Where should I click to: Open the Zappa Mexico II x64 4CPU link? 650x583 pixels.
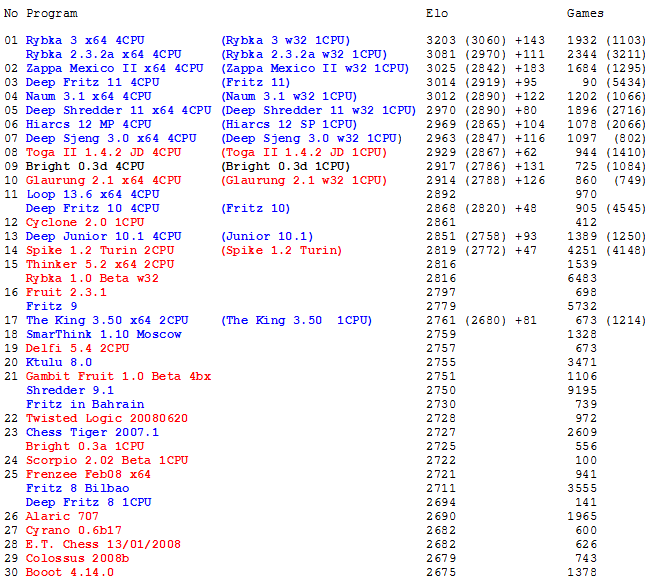click(x=114, y=69)
